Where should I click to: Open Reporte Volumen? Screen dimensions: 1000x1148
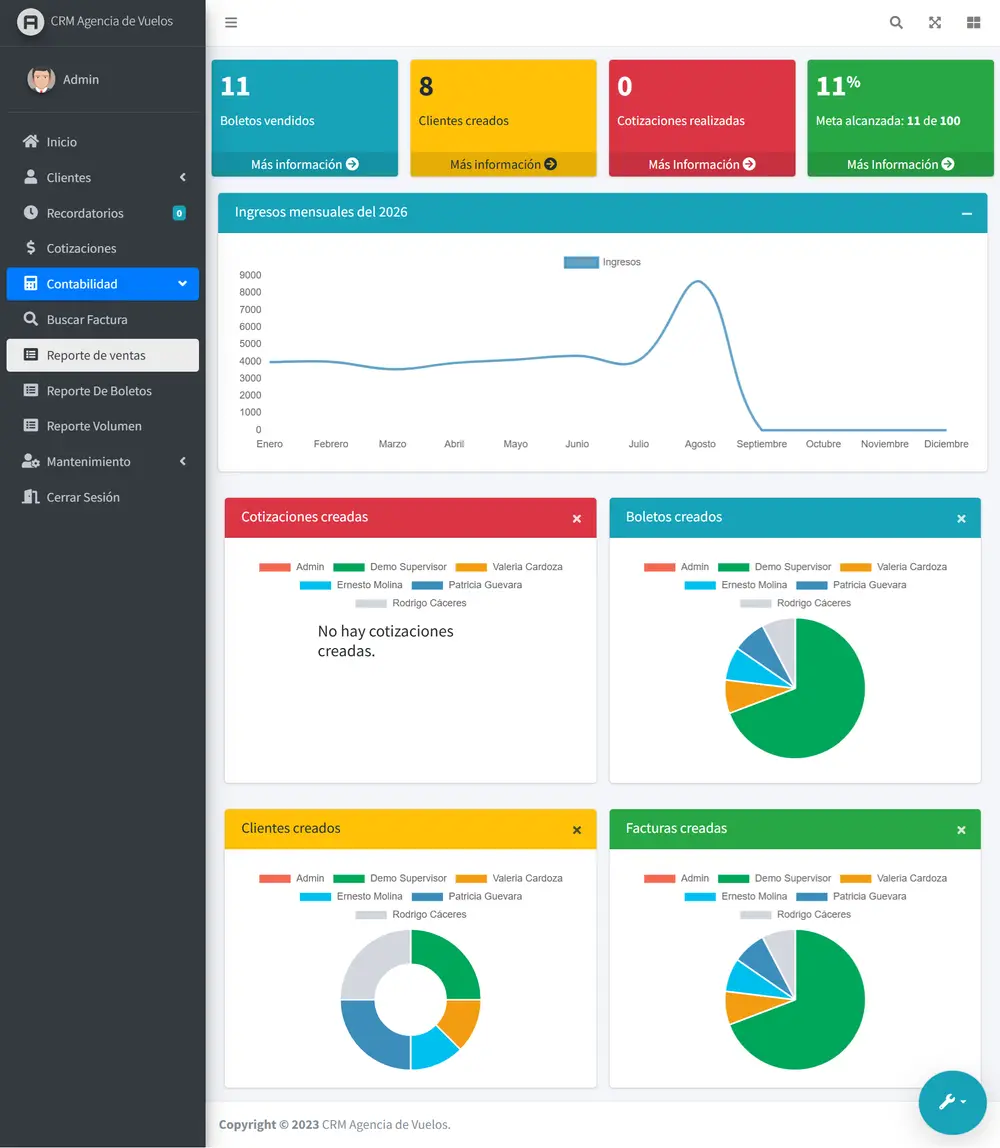point(102,425)
